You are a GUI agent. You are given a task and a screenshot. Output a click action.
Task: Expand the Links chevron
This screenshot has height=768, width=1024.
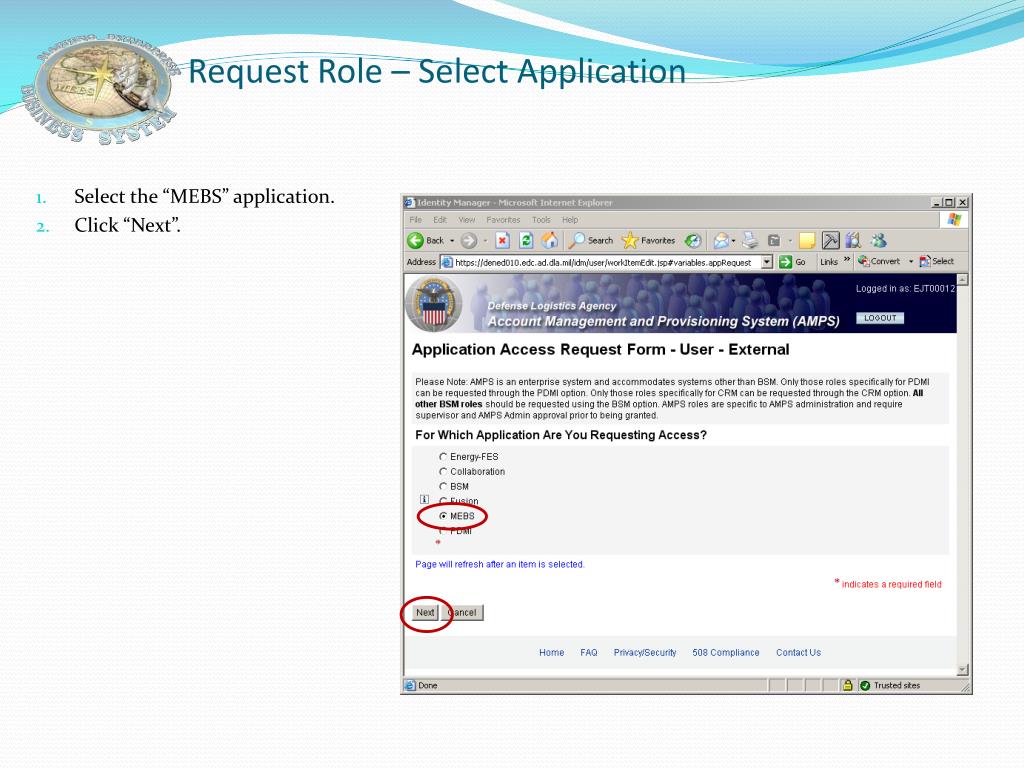pos(847,260)
